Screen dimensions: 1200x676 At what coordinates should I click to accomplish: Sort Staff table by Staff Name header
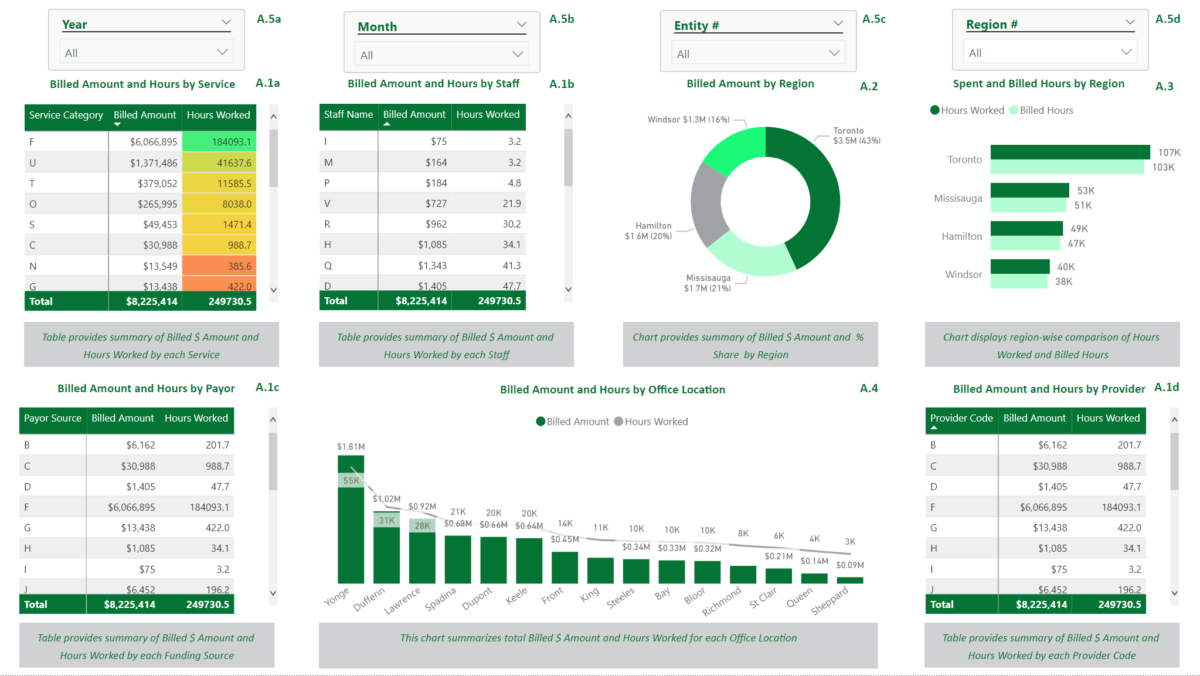click(x=349, y=114)
